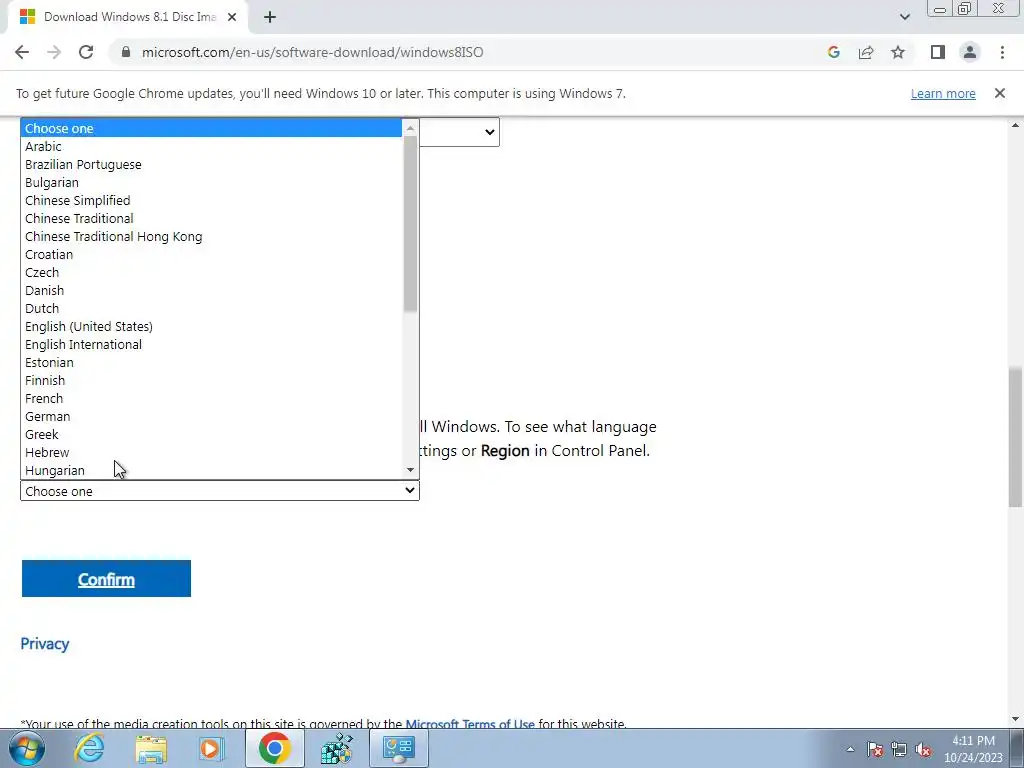1024x768 pixels.
Task: Open the Windows Start menu
Action: click(27, 749)
